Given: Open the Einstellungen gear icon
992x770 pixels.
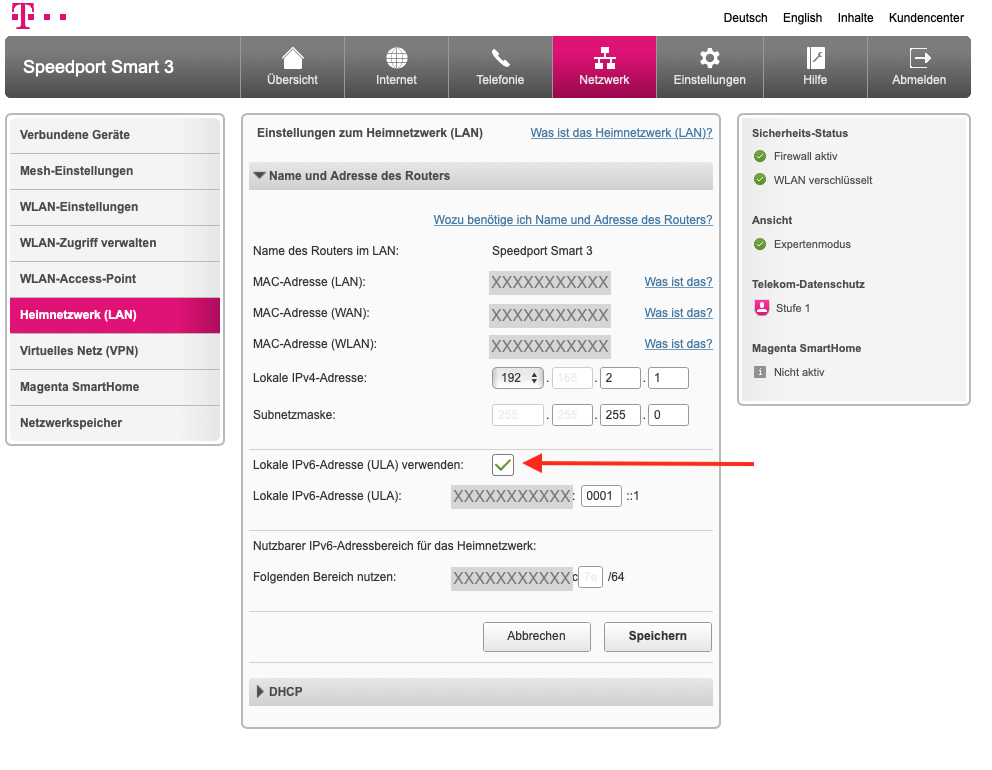Looking at the screenshot, I should point(709,58).
